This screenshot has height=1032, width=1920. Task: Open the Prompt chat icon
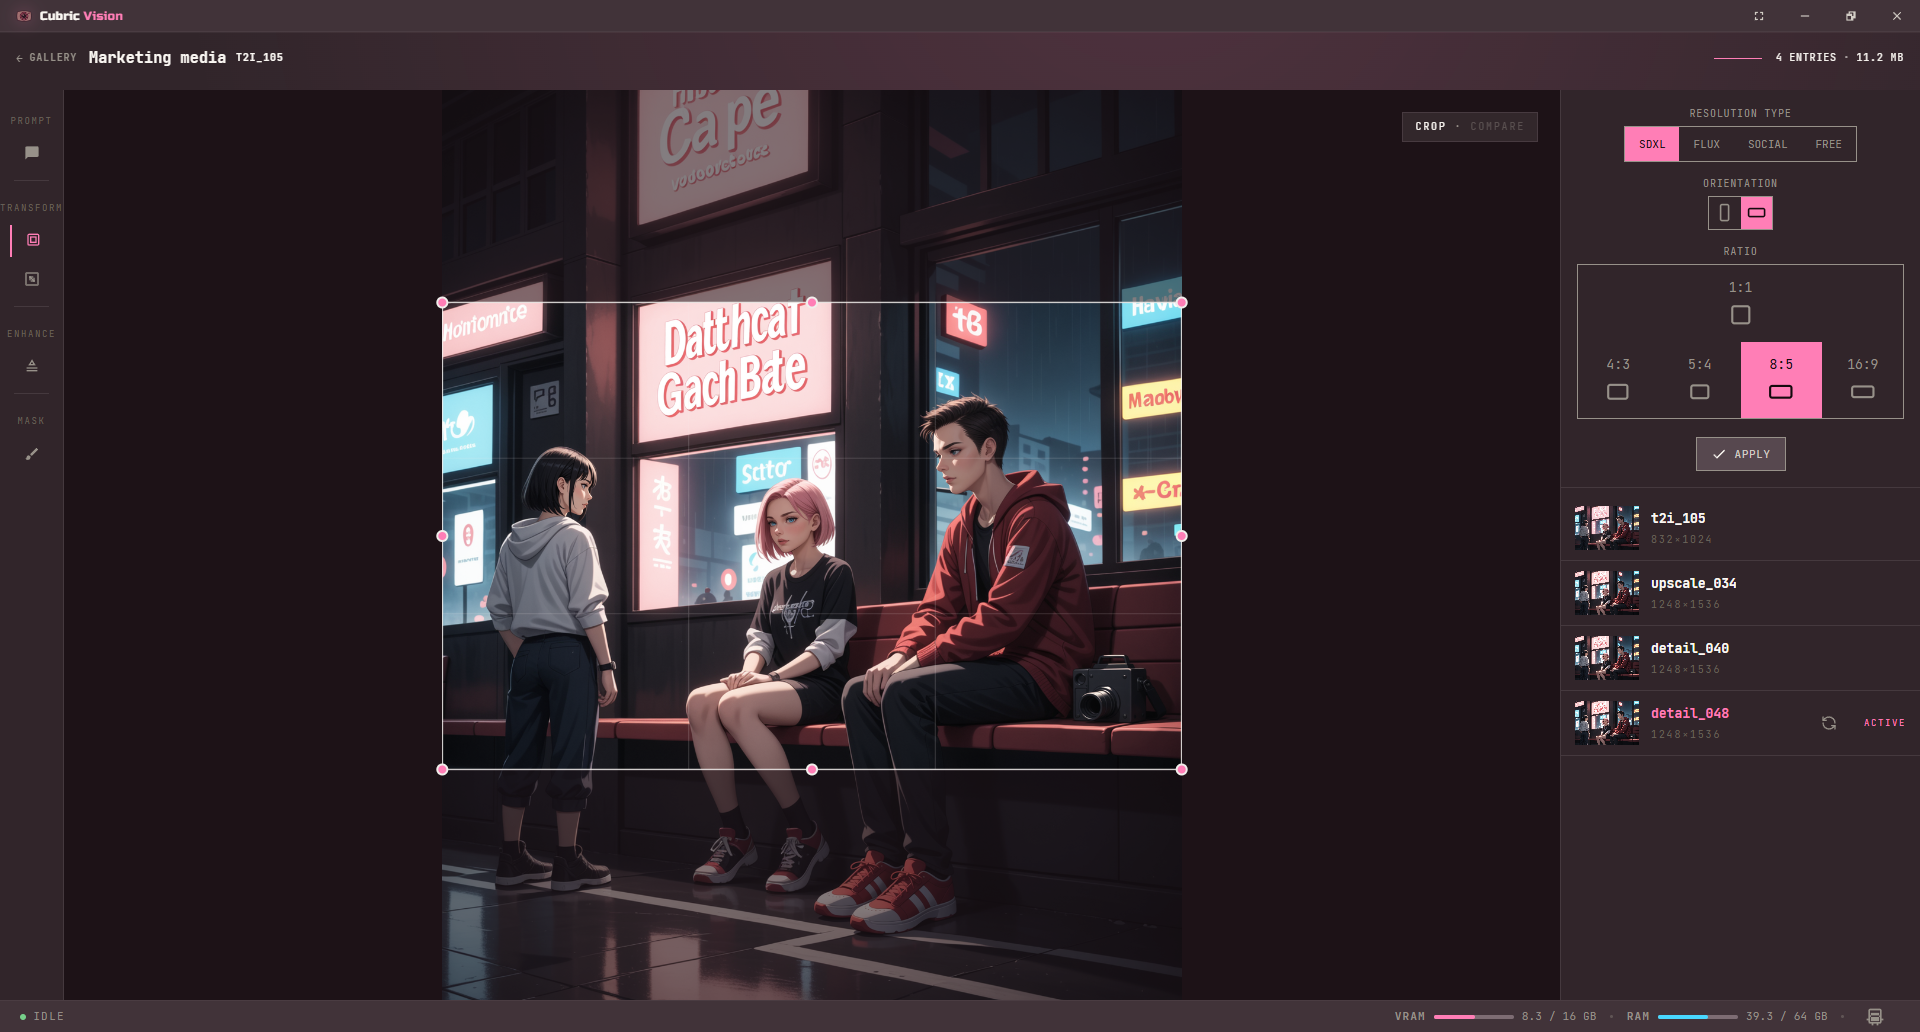point(32,153)
